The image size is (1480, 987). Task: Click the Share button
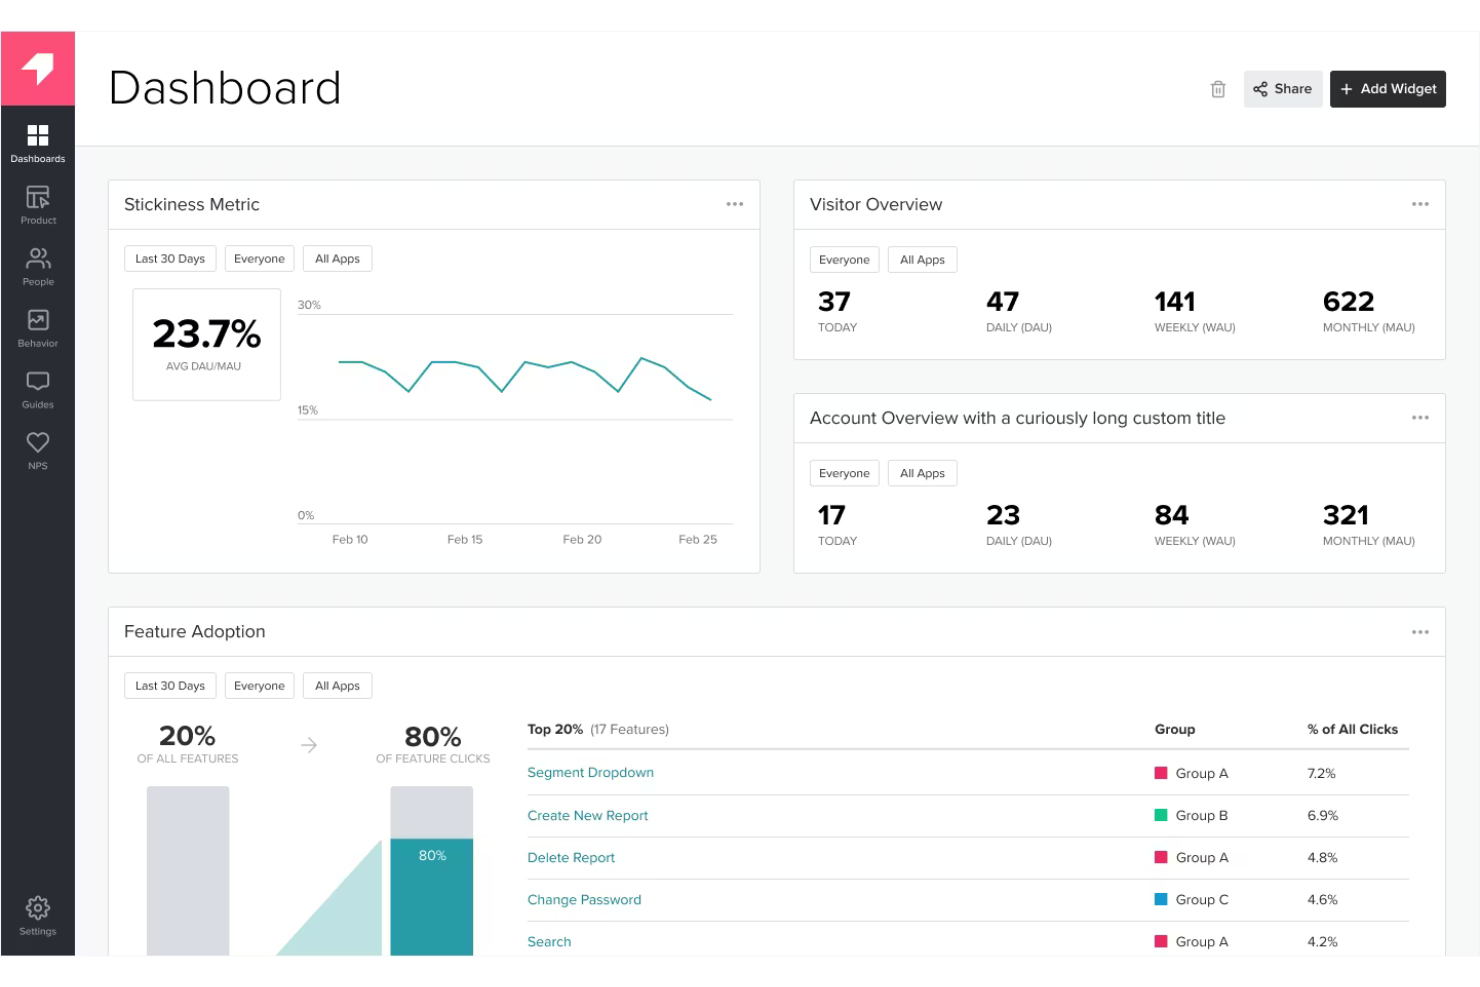coord(1283,89)
